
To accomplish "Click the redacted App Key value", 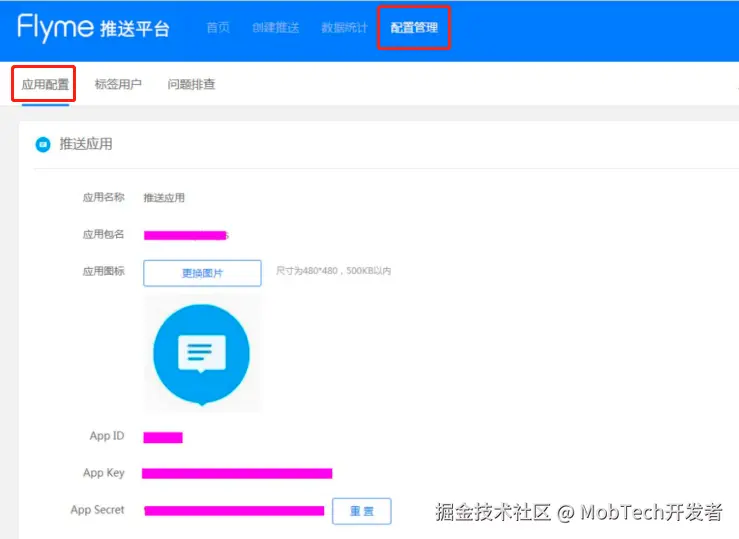I will (237, 474).
